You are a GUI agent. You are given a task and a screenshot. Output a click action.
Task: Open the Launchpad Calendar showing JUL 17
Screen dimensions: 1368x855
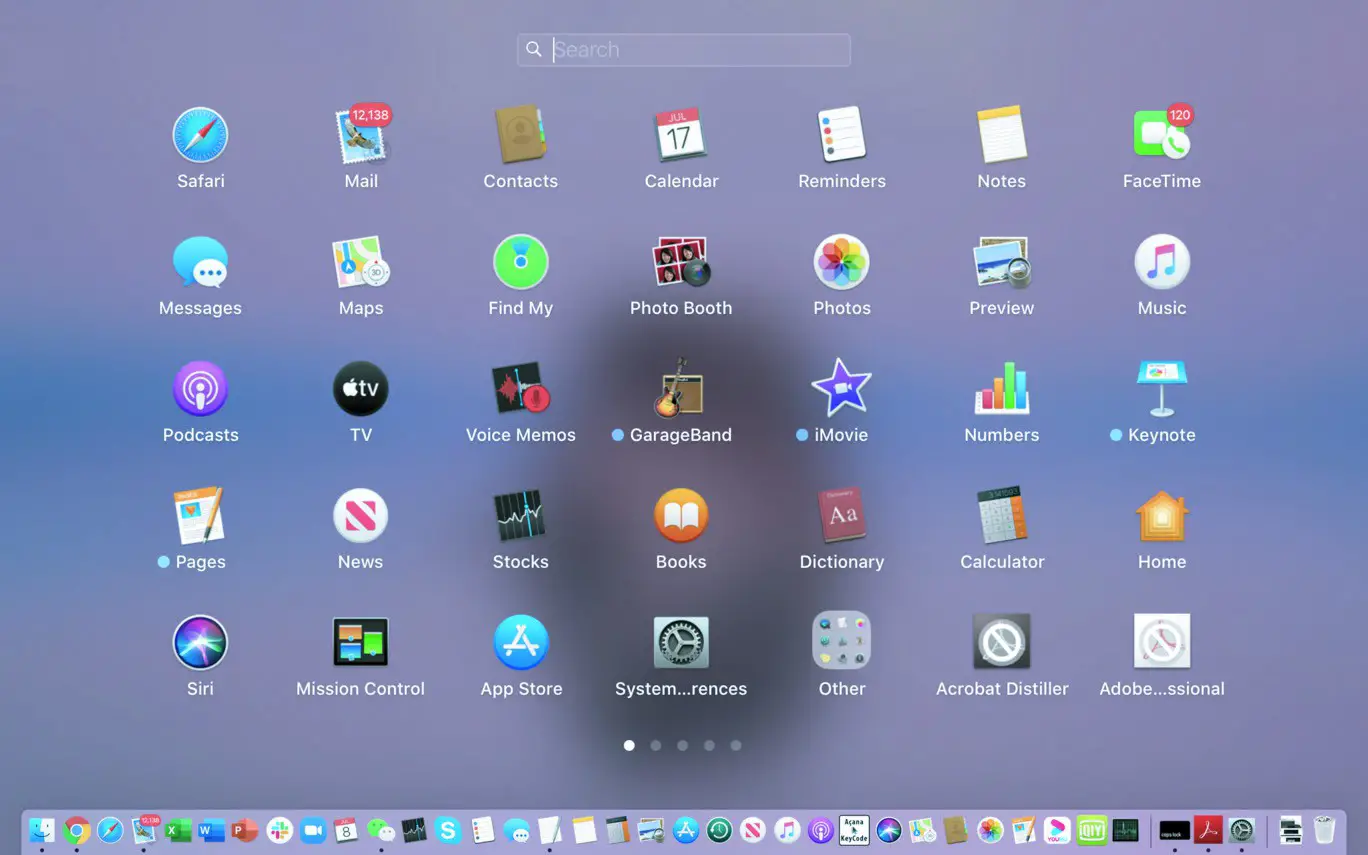tap(681, 135)
